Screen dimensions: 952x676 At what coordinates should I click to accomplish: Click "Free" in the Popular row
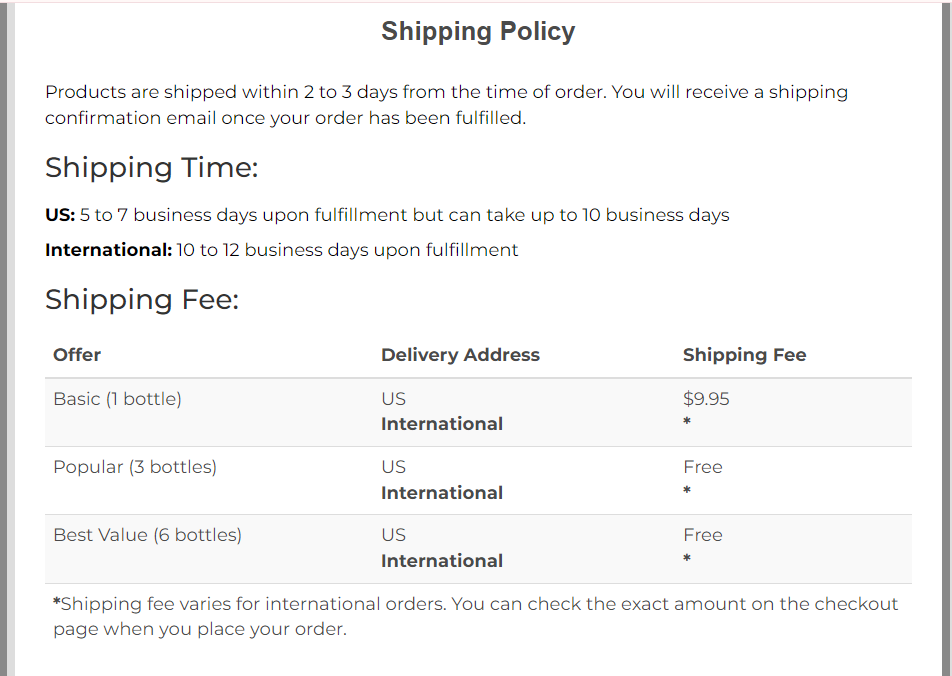tap(702, 467)
